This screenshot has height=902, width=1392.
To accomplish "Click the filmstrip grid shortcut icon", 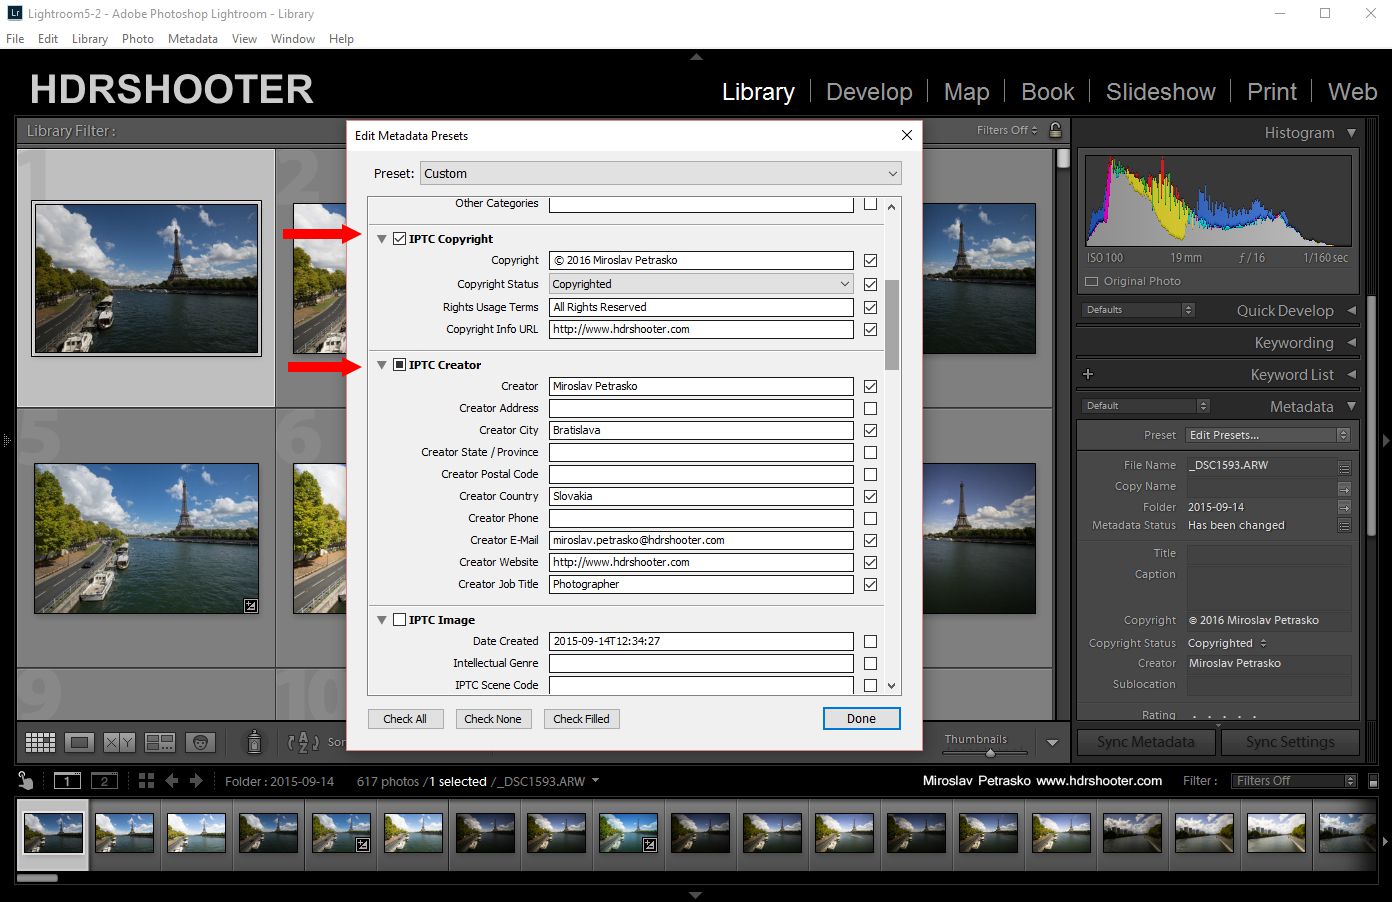I will (x=146, y=781).
